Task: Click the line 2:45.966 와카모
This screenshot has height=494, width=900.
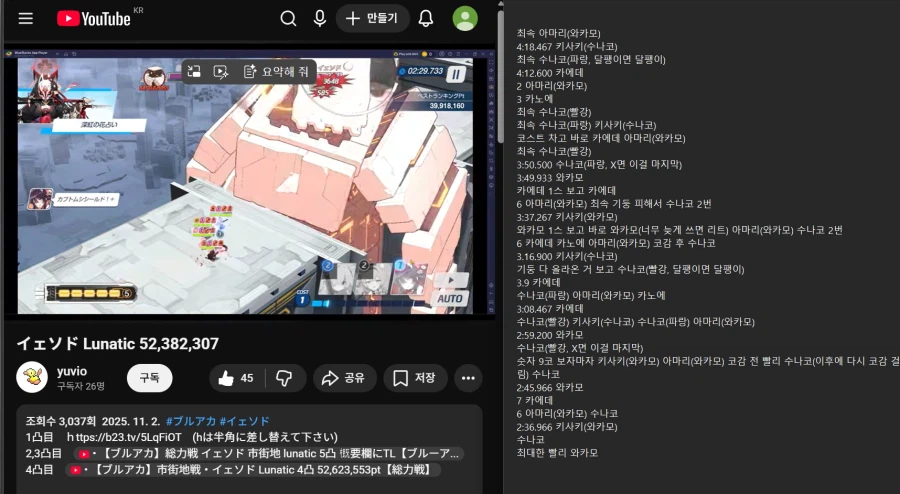Action: click(x=550, y=387)
